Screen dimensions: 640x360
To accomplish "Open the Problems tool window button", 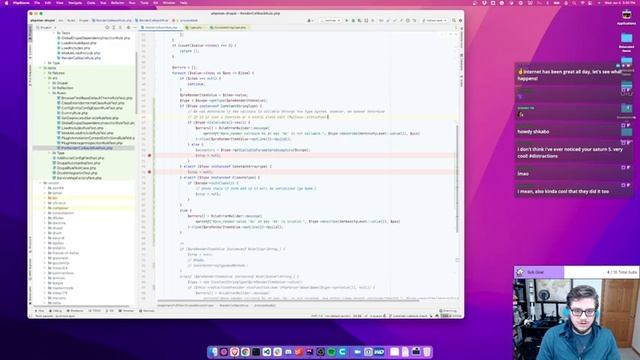I will point(75,311).
